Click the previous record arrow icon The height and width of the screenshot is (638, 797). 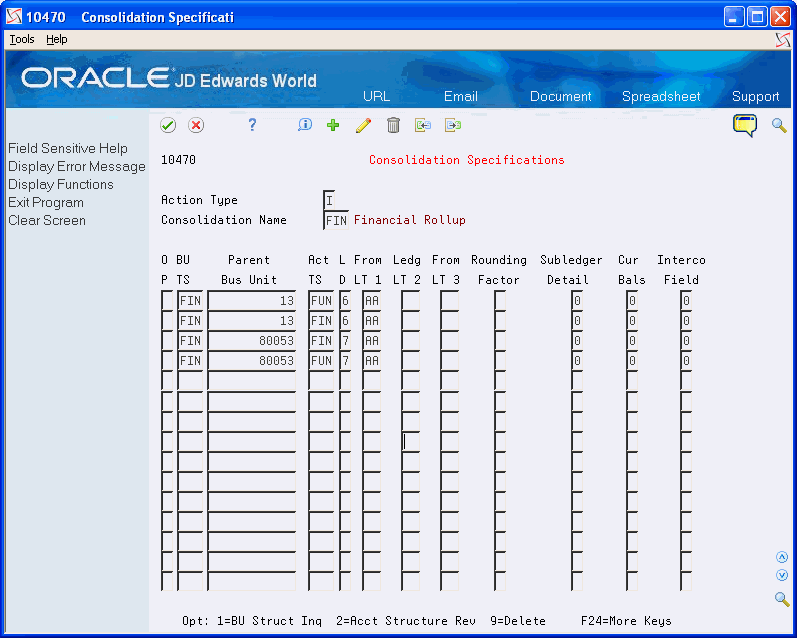tap(423, 125)
